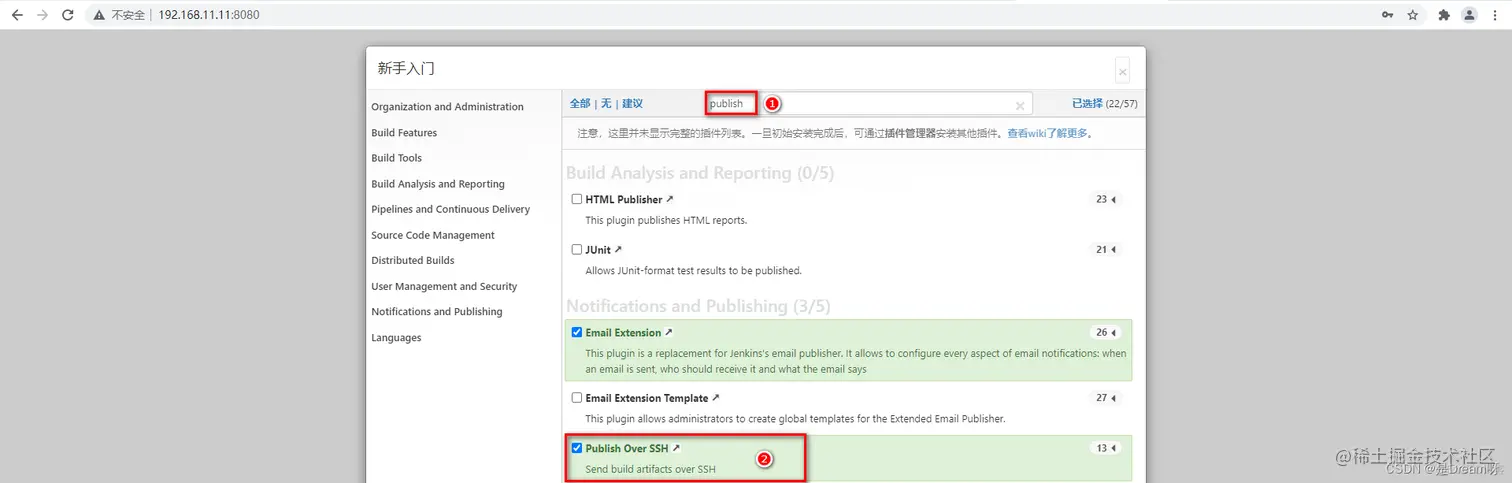Open HTML Publisher external link arrow
Screen dimensions: 1512x483
[x=670, y=199]
